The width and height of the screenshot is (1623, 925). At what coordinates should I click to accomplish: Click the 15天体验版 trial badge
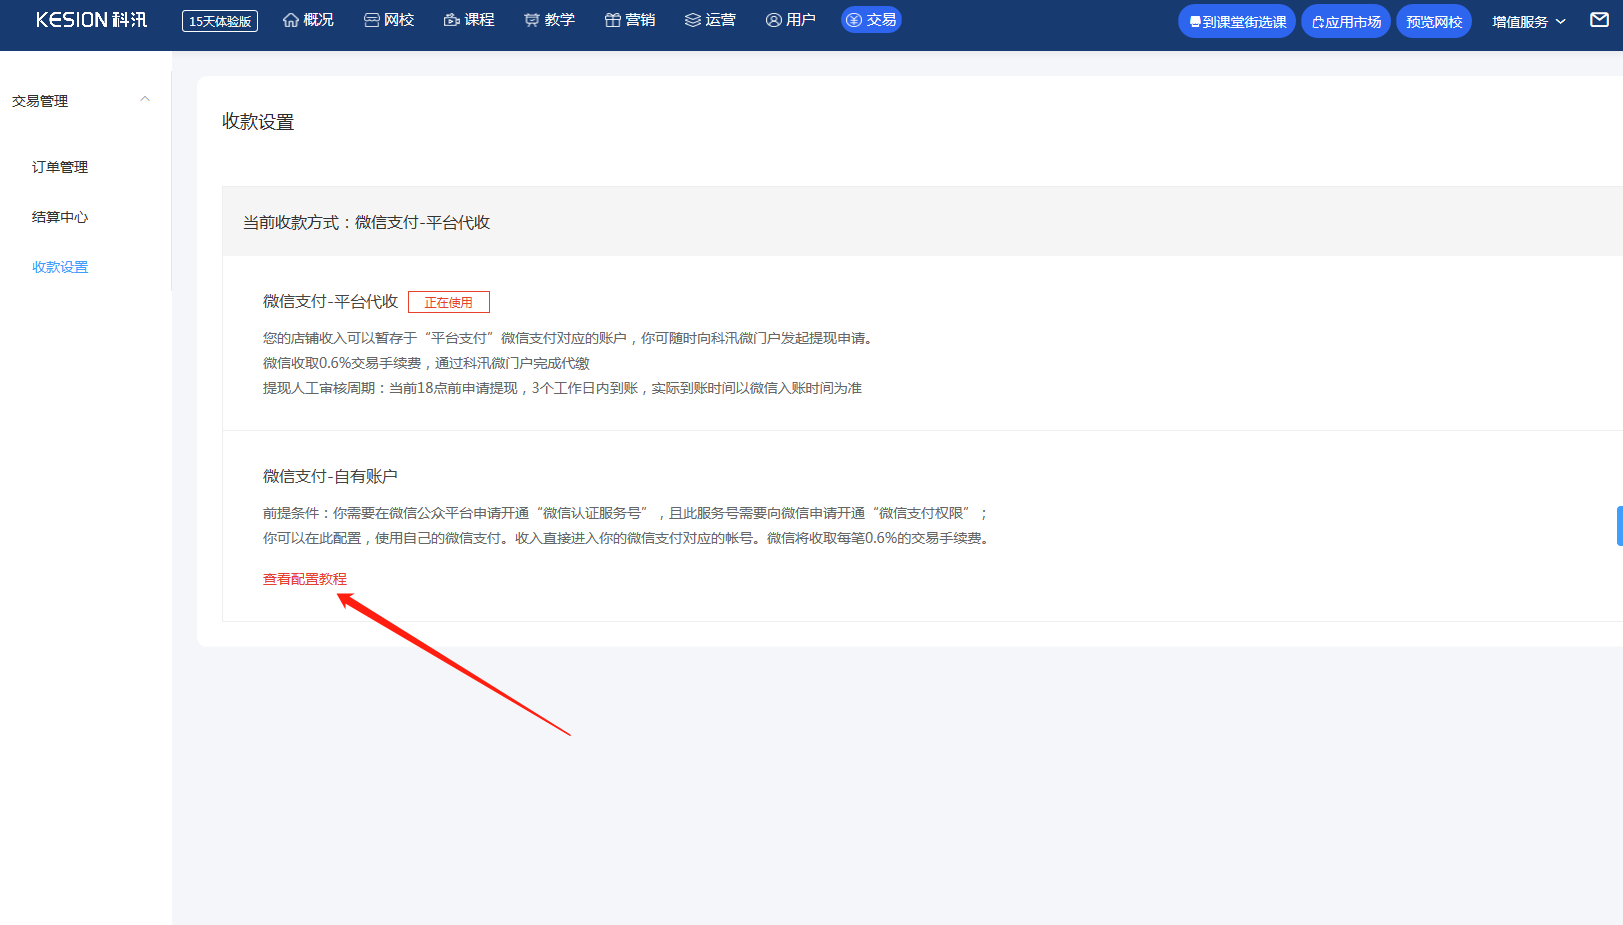pyautogui.click(x=220, y=21)
